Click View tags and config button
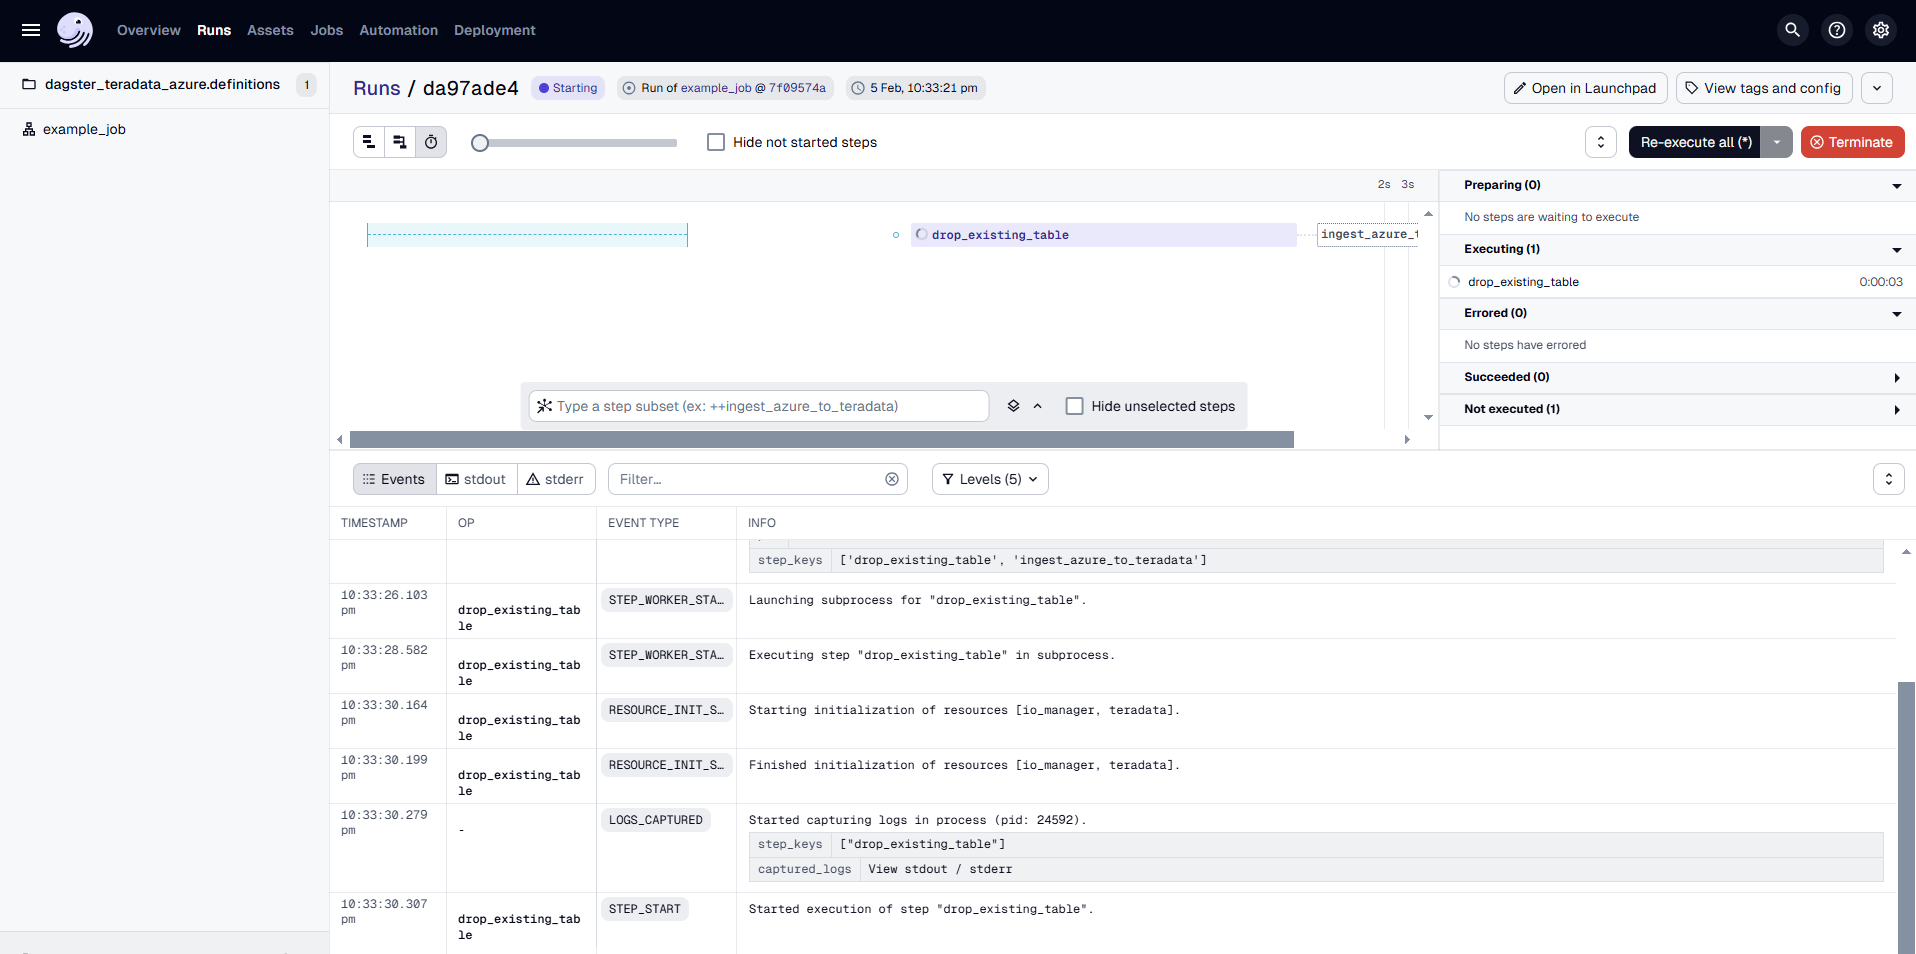This screenshot has height=954, width=1916. coord(1765,88)
